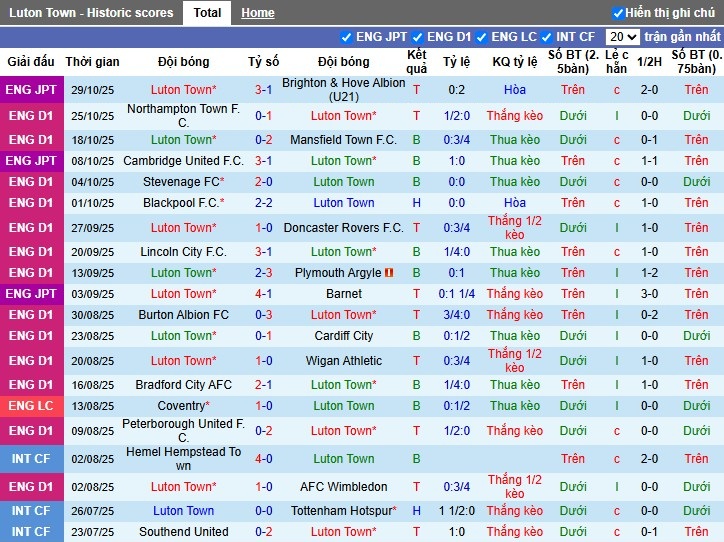Viewport: 724px width, 542px height.
Task: Click the Hòa result in Blackpool row
Action: pos(515,203)
